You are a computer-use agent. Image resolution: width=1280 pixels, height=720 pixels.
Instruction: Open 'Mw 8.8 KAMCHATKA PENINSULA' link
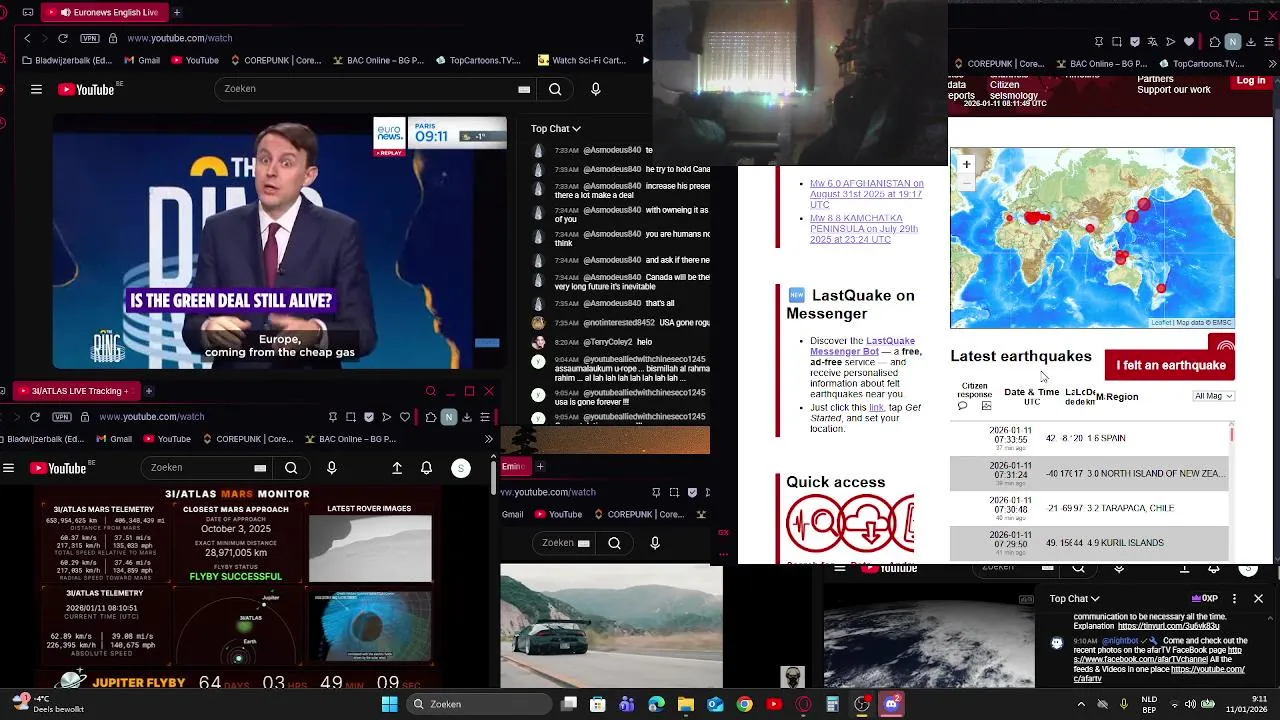click(863, 229)
